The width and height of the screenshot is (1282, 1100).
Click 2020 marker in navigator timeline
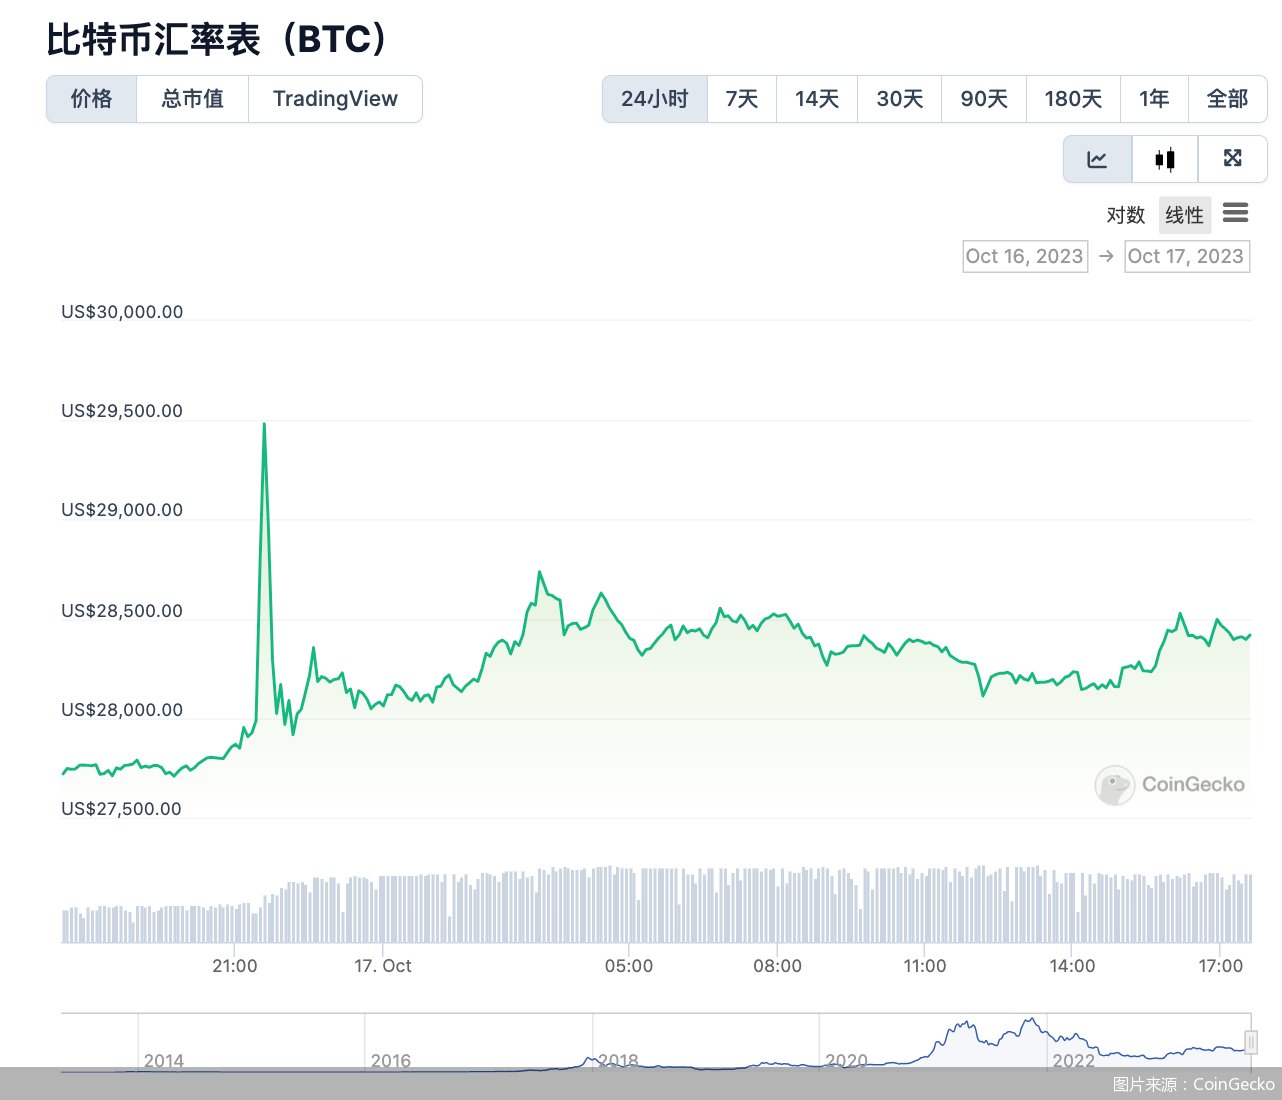(846, 1061)
